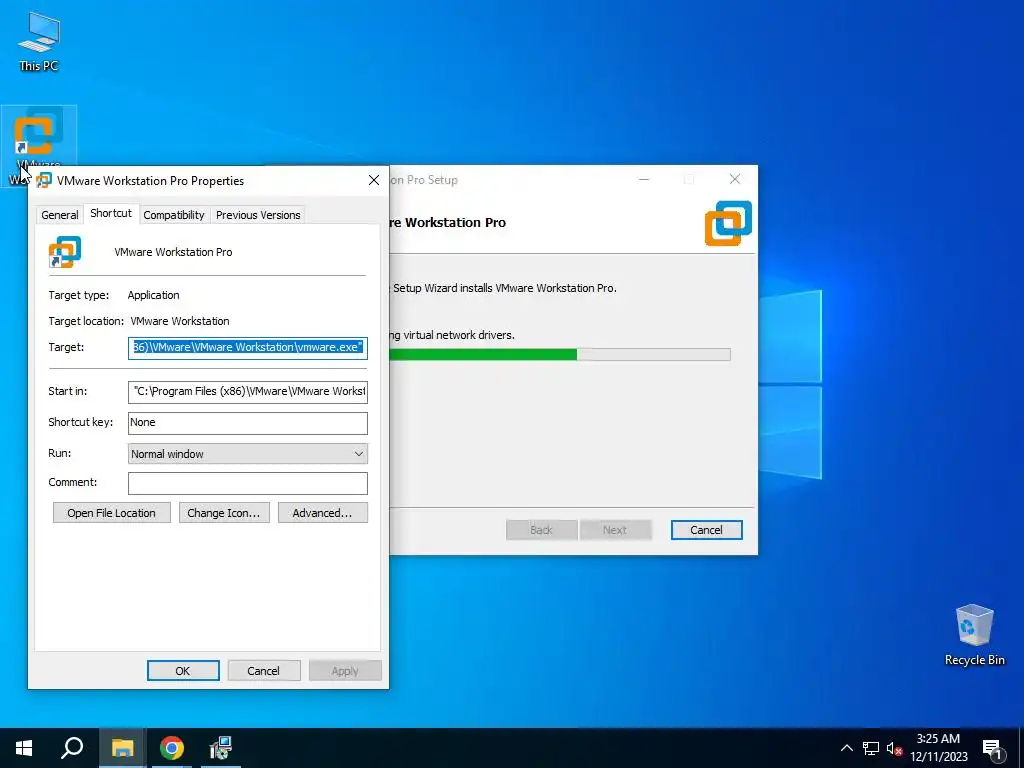Show hidden system tray icons
Viewport: 1024px width, 768px height.
click(846, 748)
